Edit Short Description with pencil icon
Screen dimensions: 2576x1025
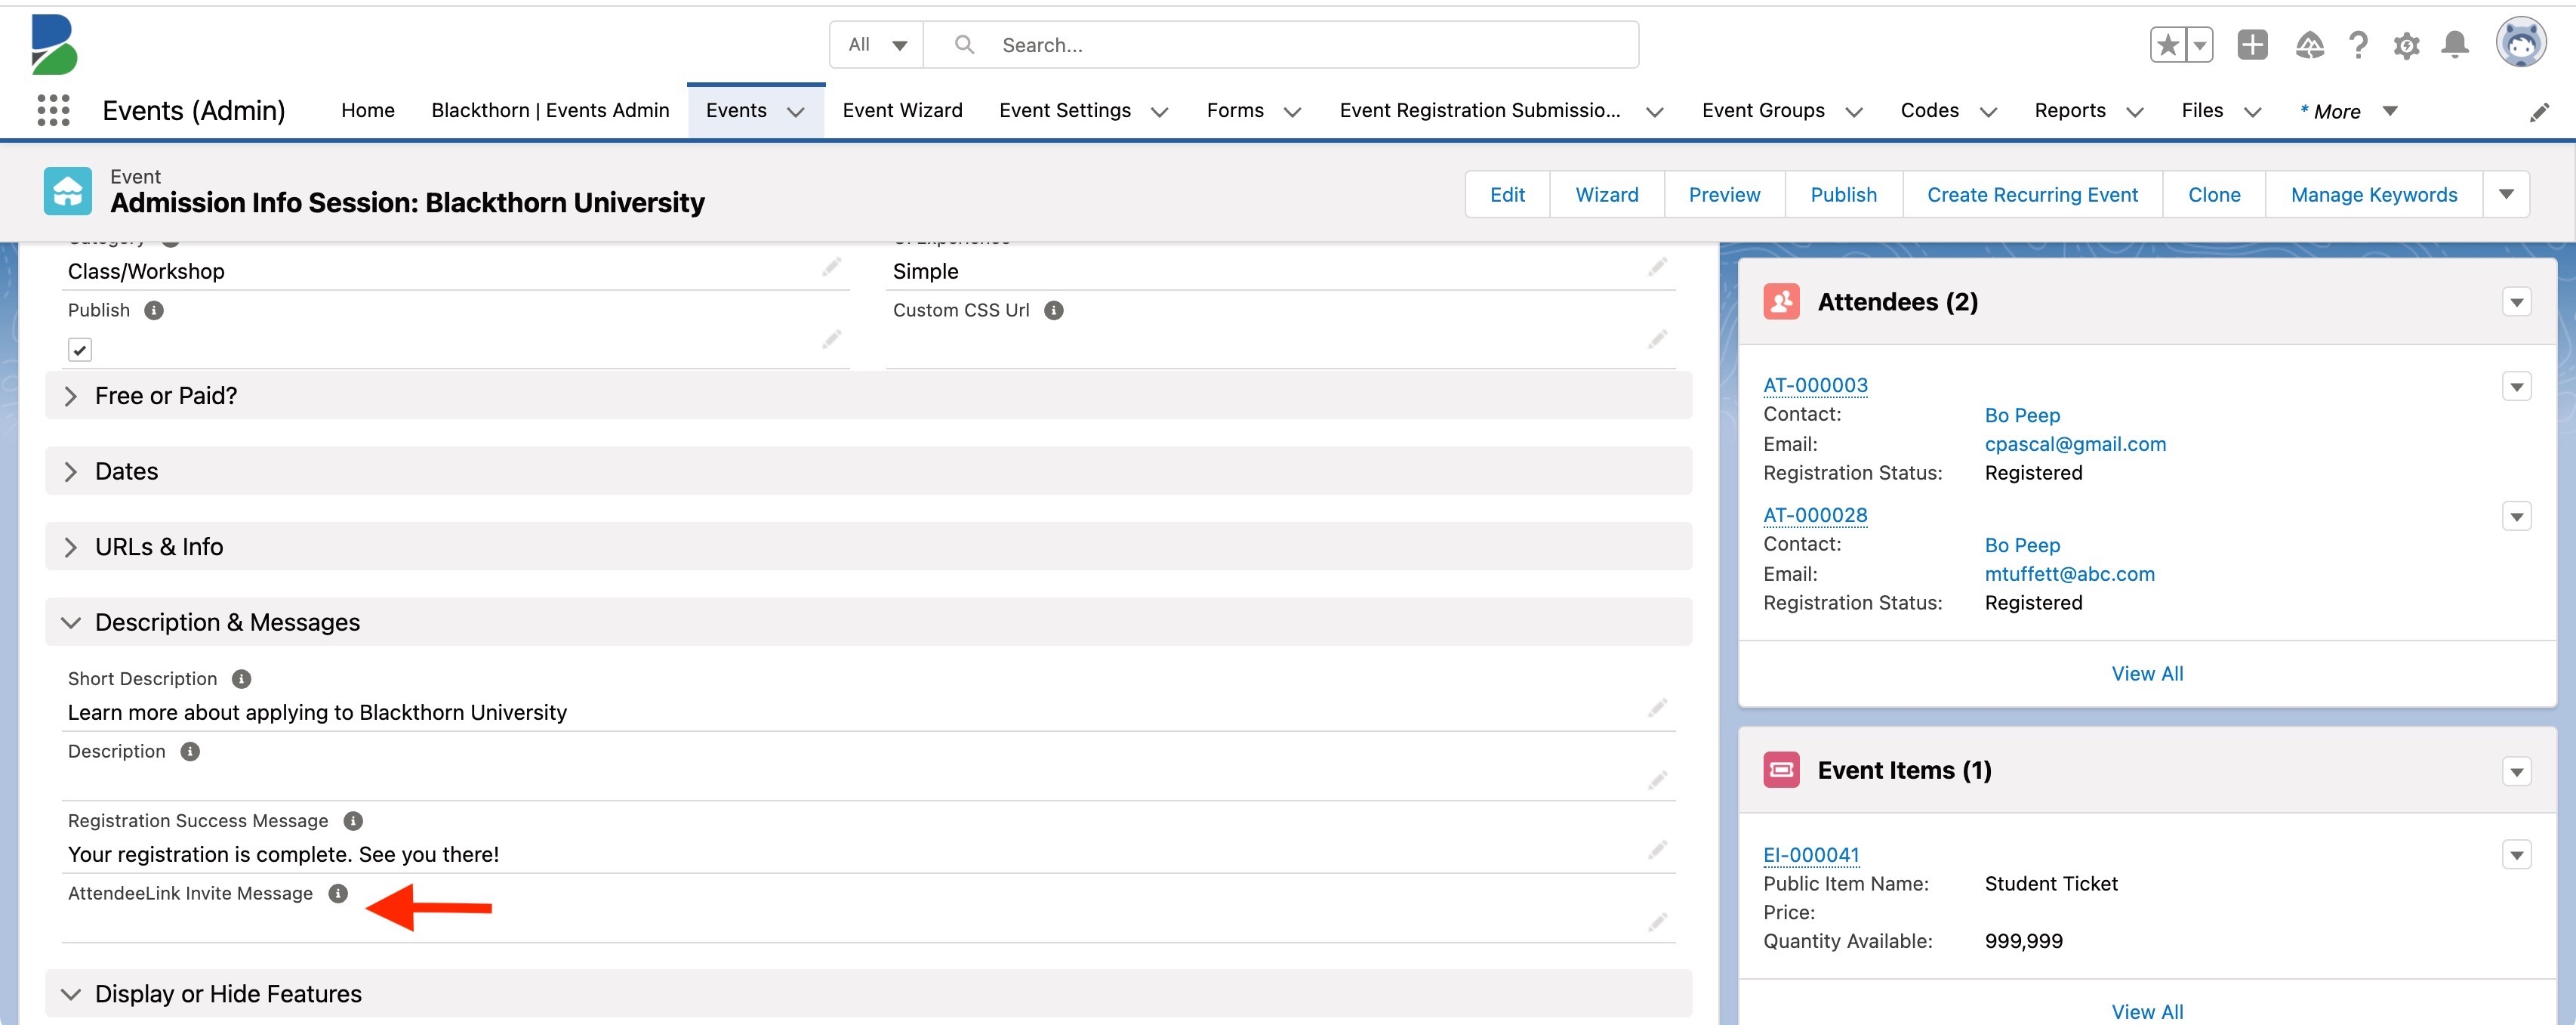click(1657, 707)
